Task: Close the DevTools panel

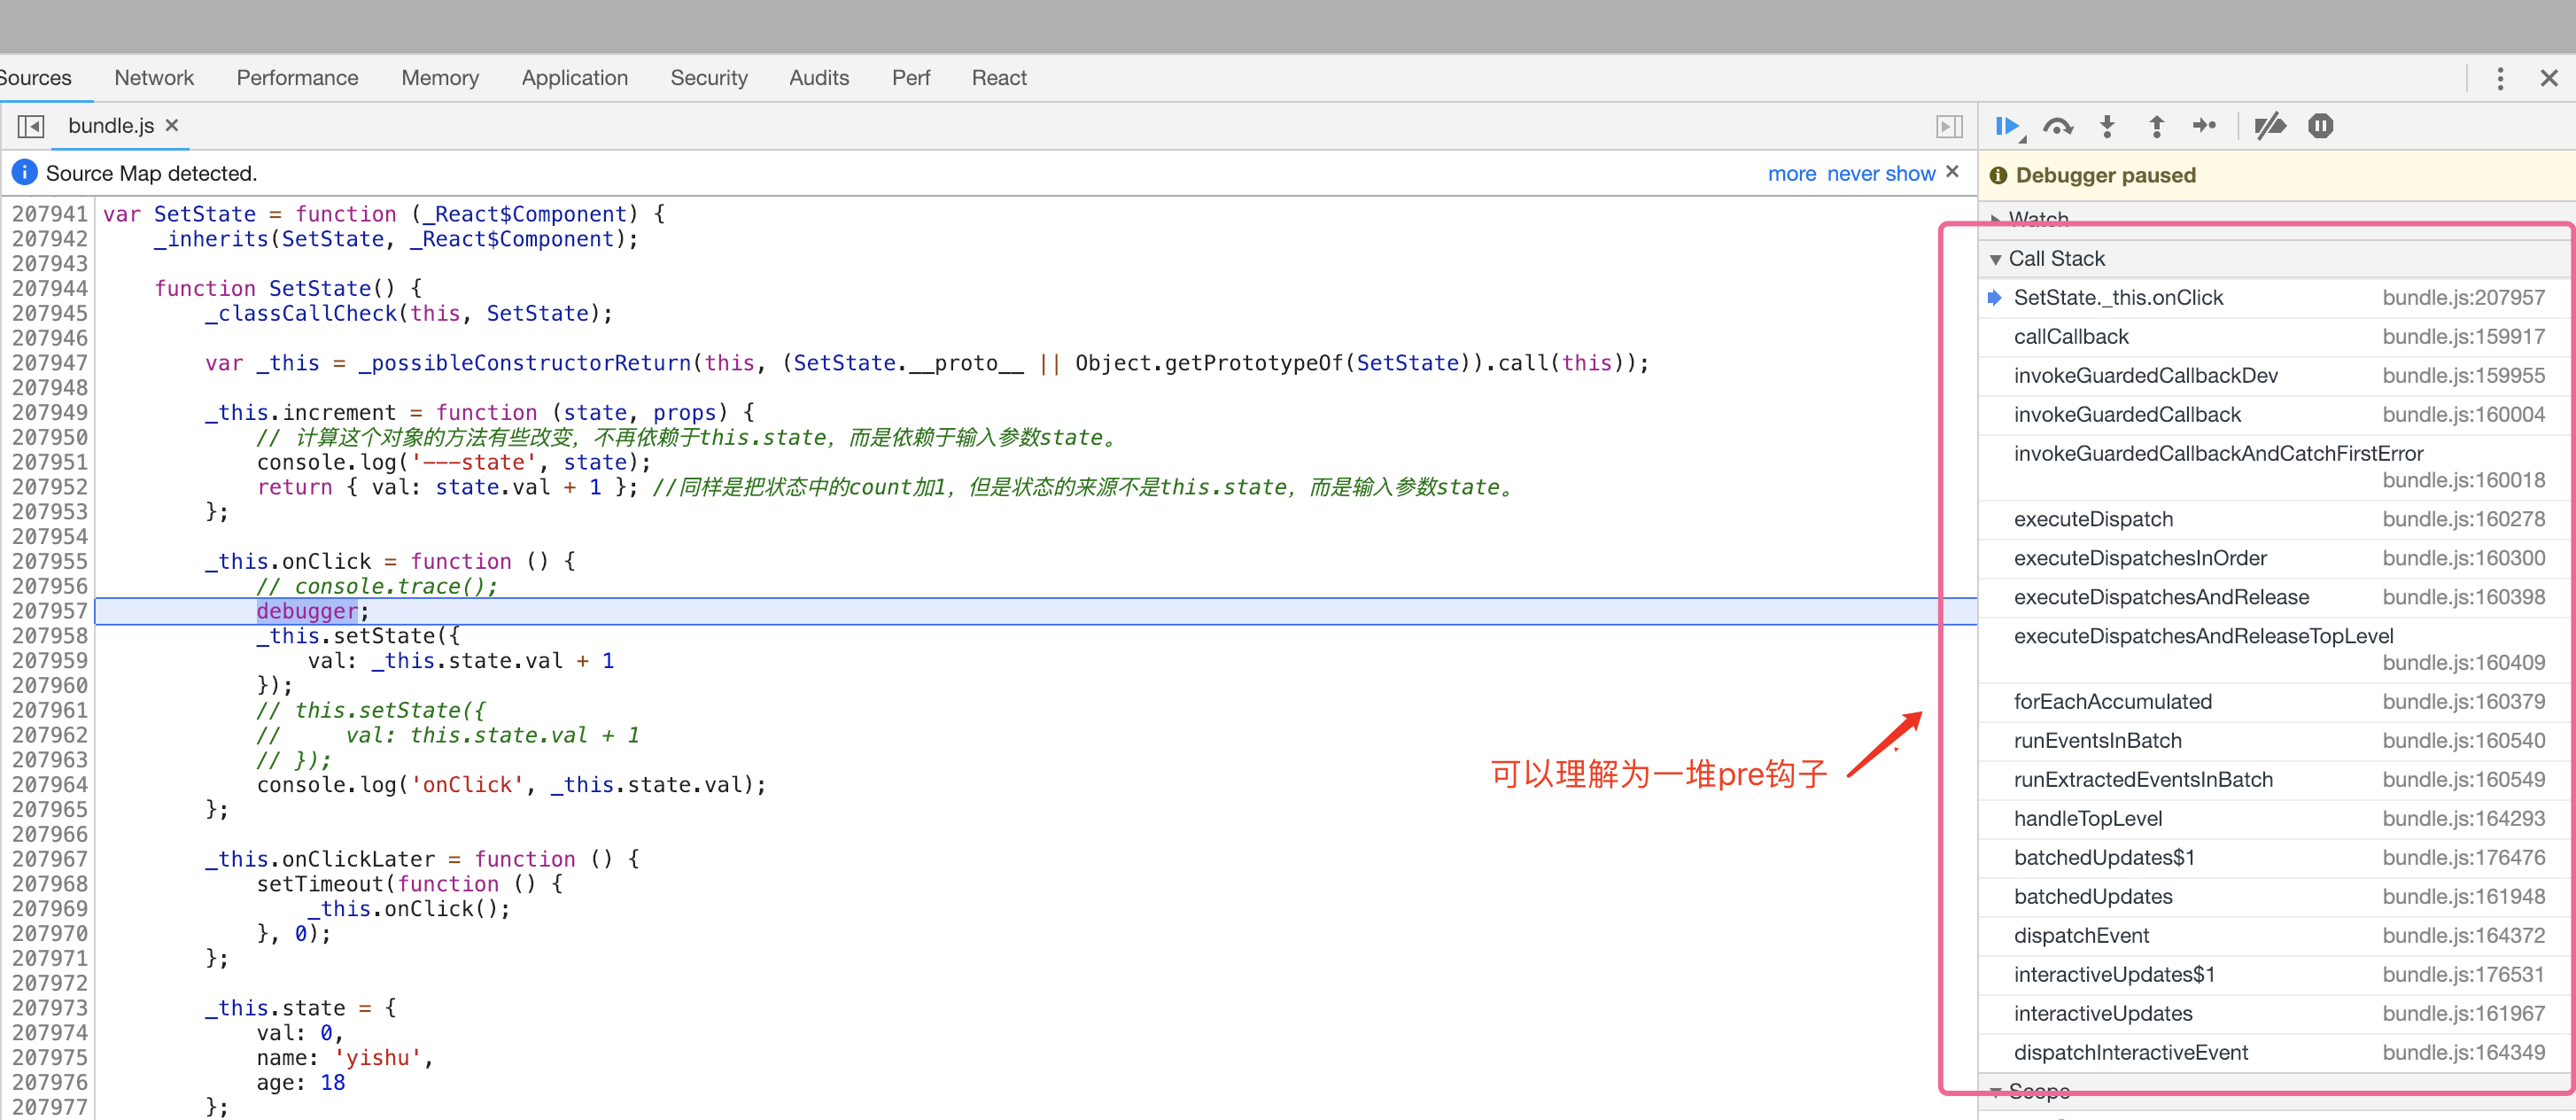Action: coord(2549,78)
